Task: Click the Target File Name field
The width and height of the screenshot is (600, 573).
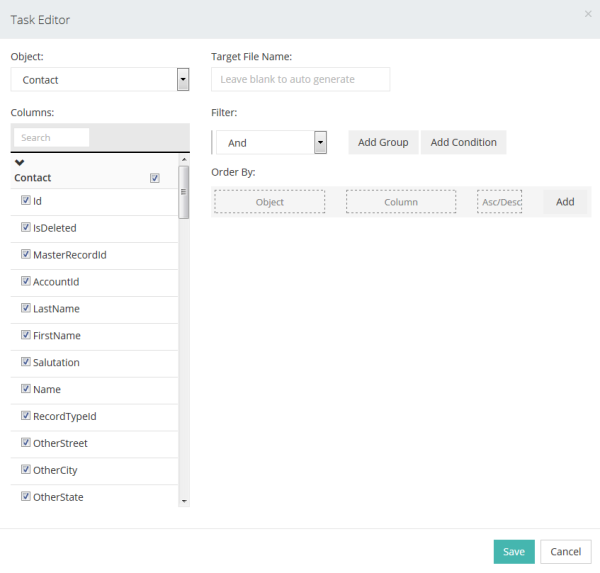Action: pos(300,79)
